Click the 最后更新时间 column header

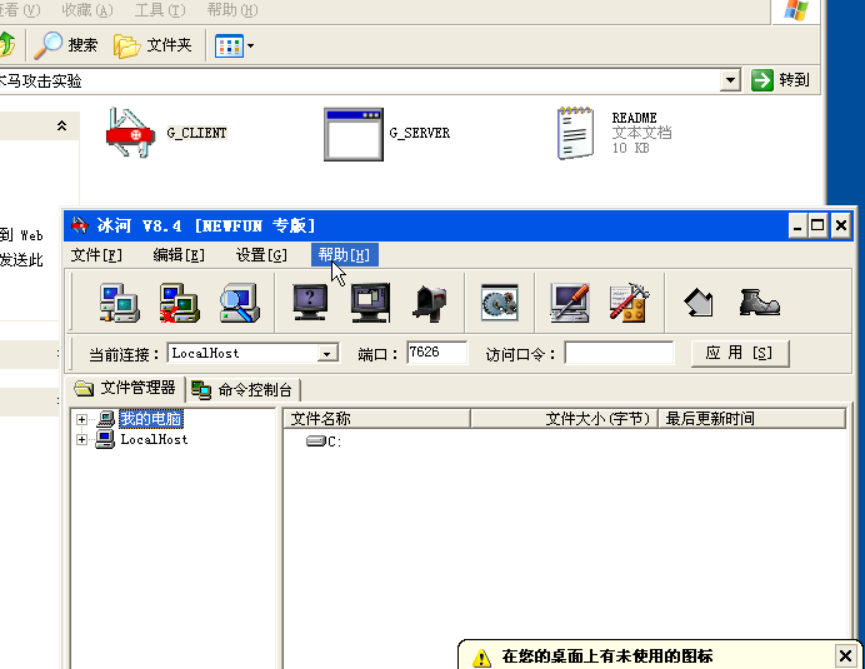coord(751,419)
